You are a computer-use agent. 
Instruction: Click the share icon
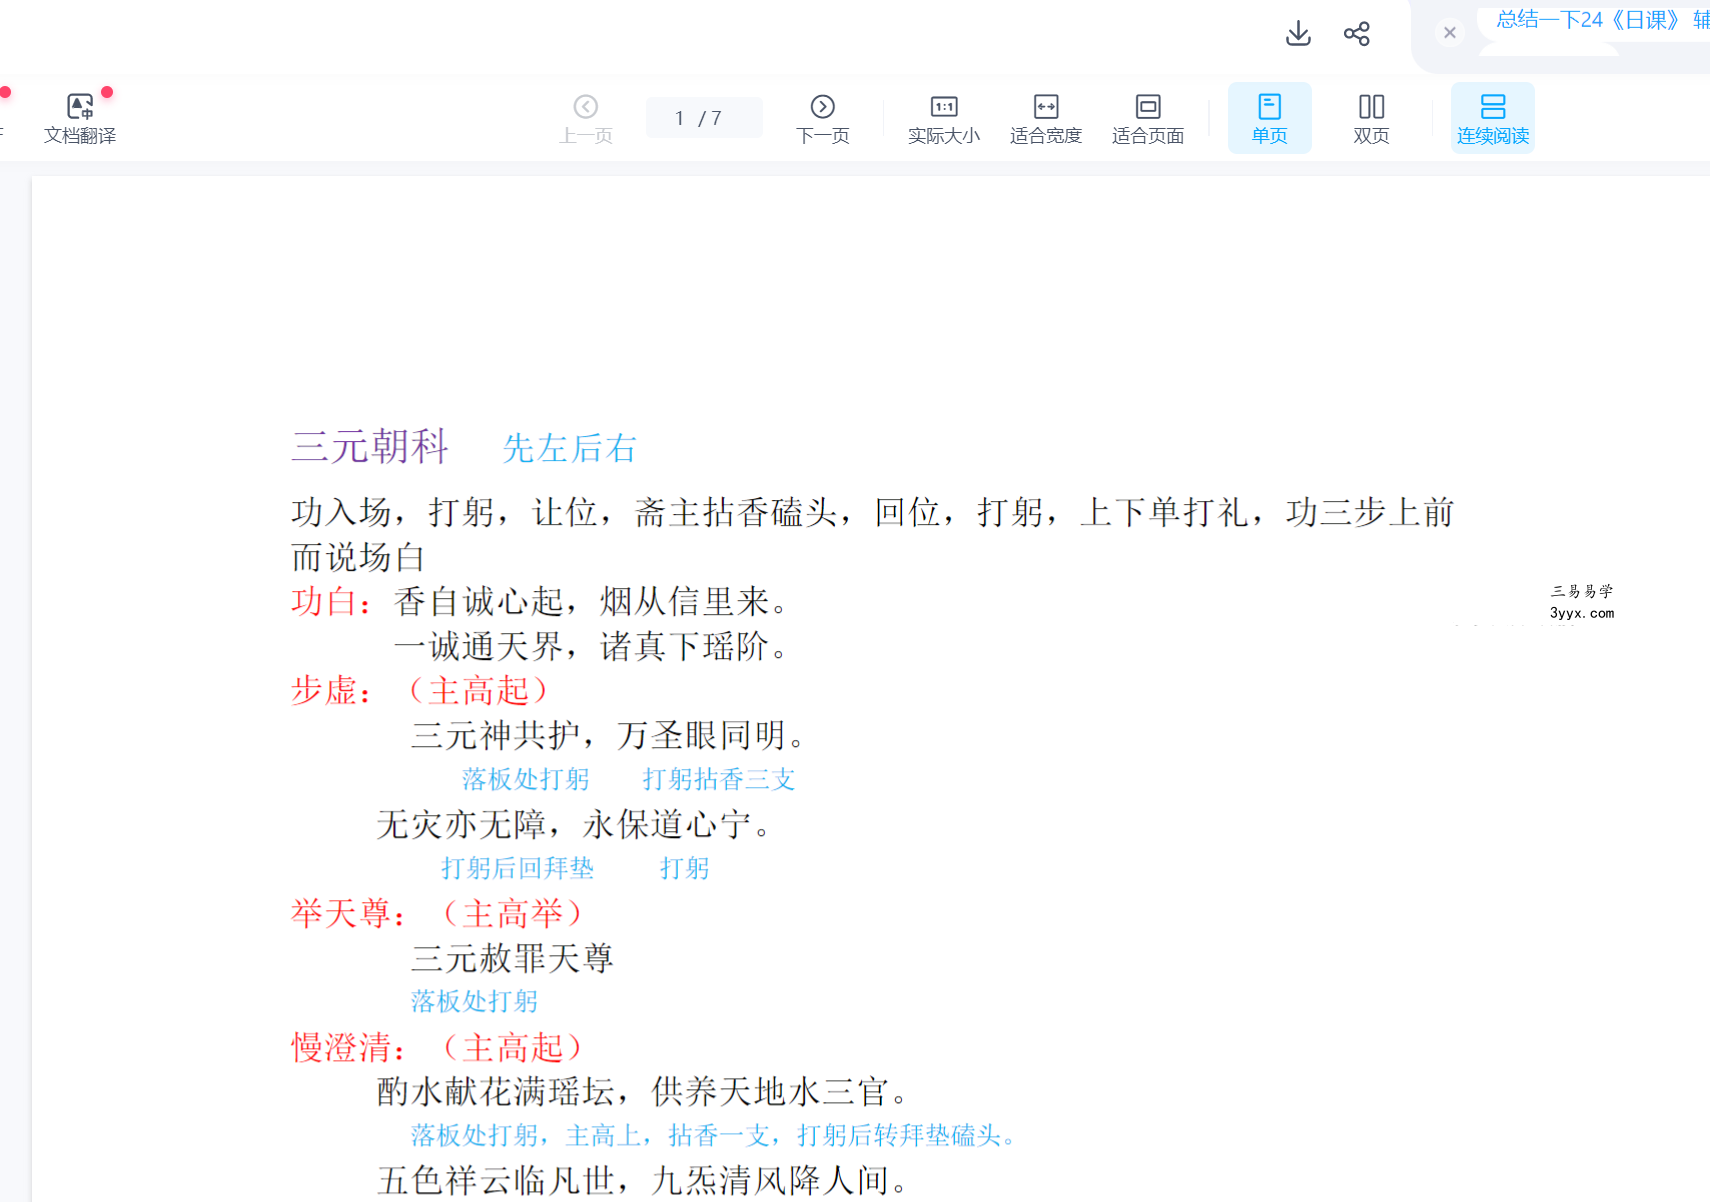[1357, 34]
